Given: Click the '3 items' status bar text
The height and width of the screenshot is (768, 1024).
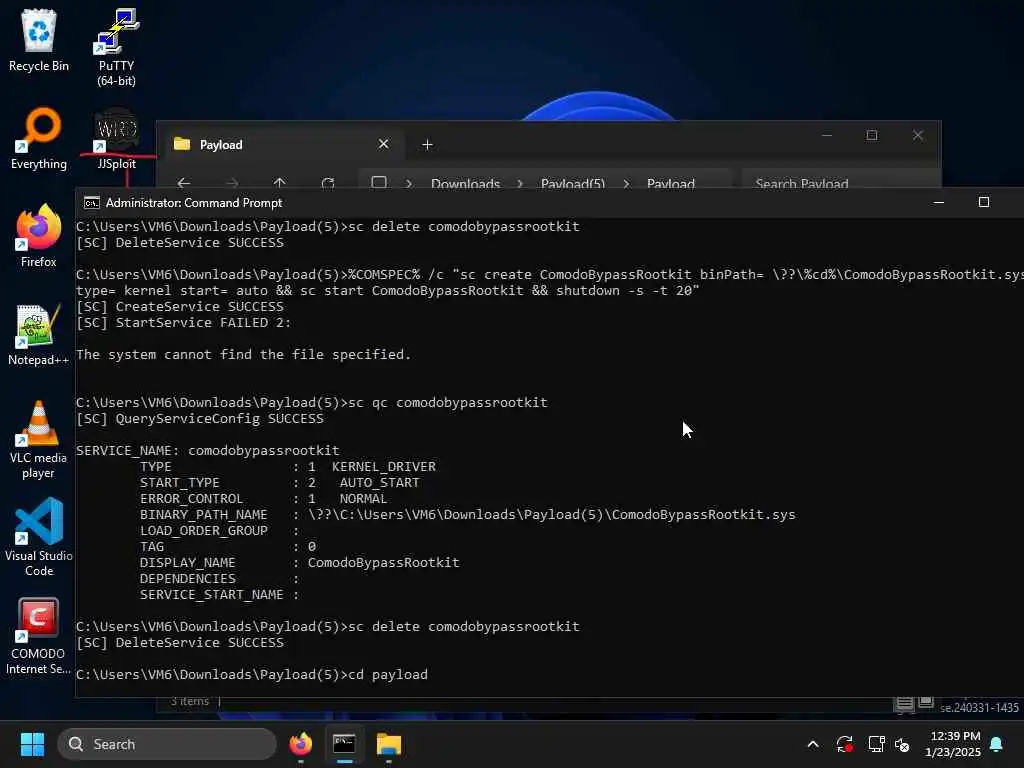Looking at the screenshot, I should [190, 702].
